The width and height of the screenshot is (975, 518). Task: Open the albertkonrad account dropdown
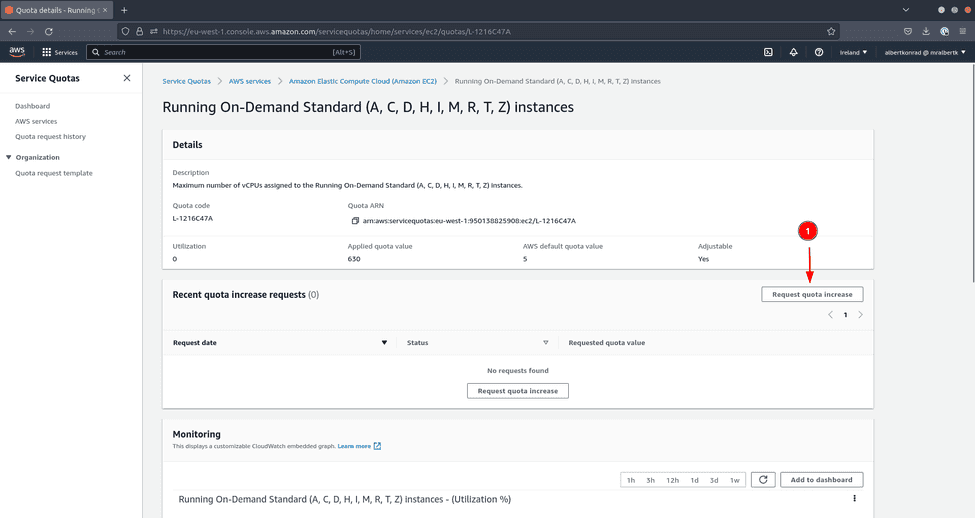click(926, 52)
